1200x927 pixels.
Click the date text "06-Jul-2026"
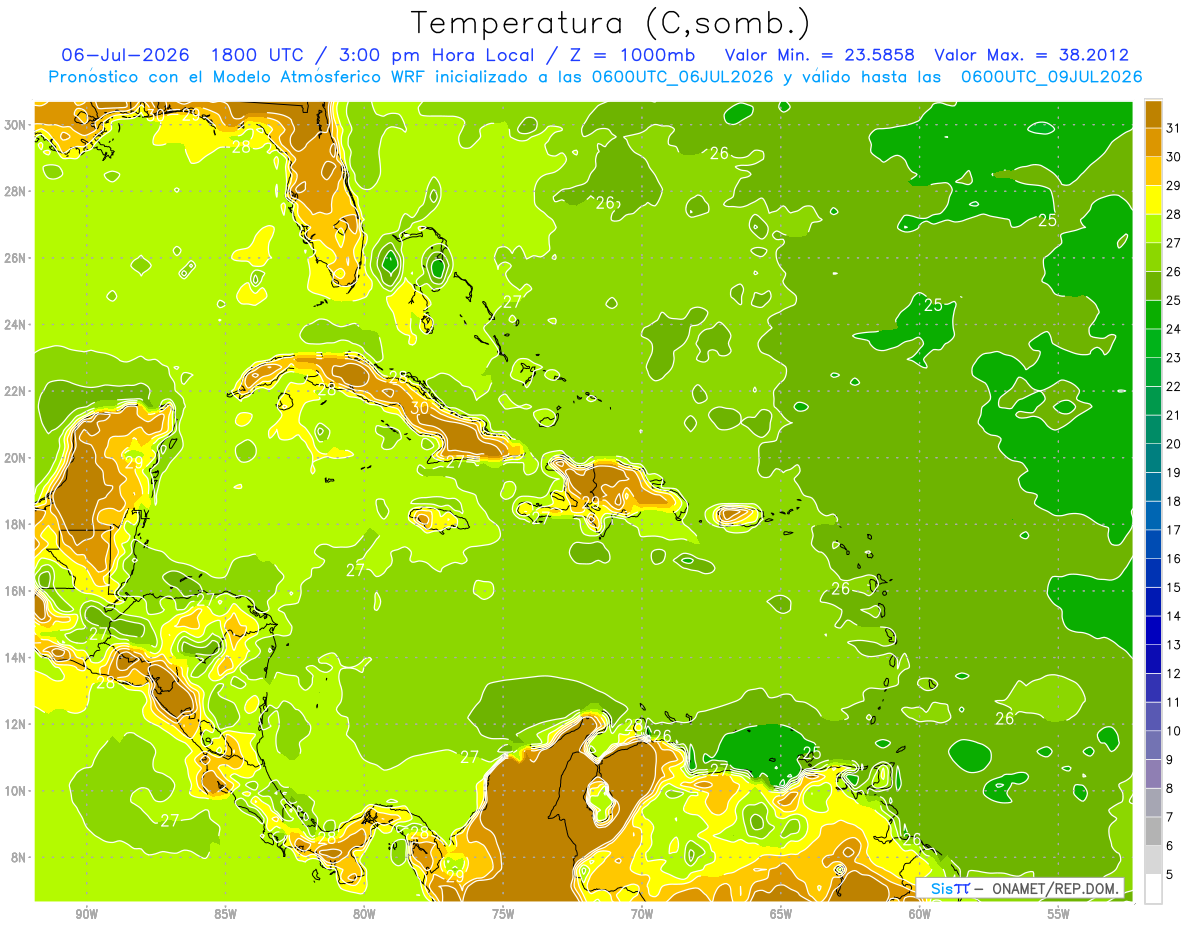[128, 55]
